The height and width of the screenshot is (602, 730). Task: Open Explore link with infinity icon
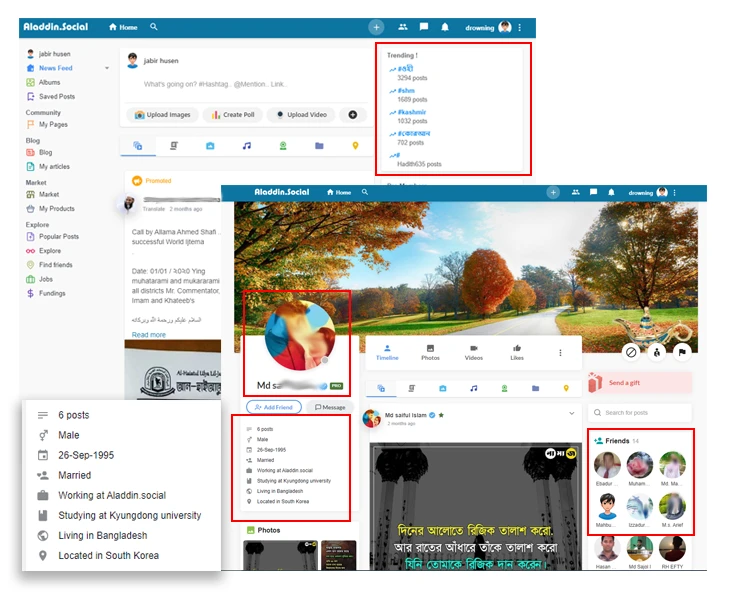pyautogui.click(x=43, y=250)
